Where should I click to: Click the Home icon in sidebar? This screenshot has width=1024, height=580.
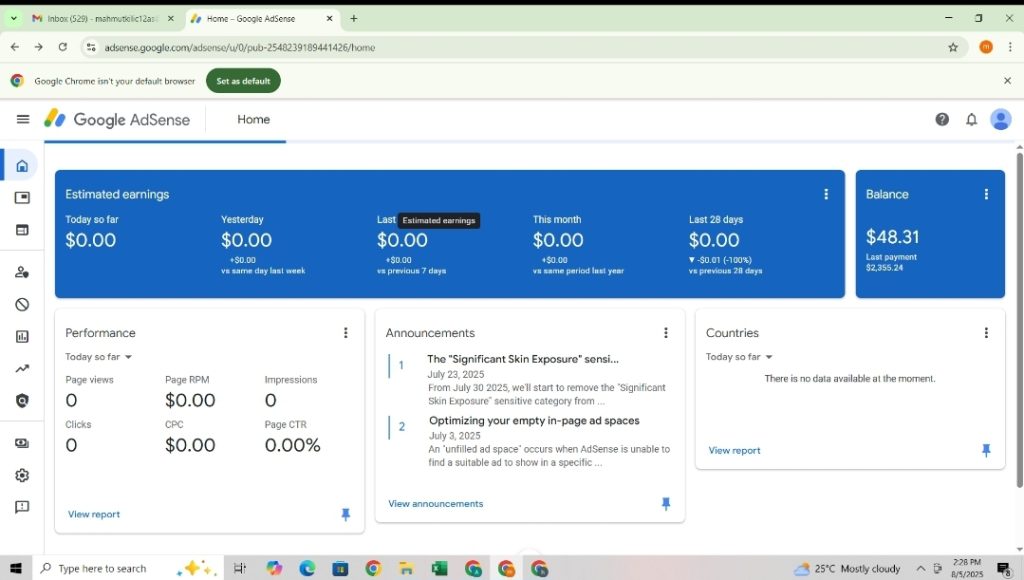coord(22,165)
